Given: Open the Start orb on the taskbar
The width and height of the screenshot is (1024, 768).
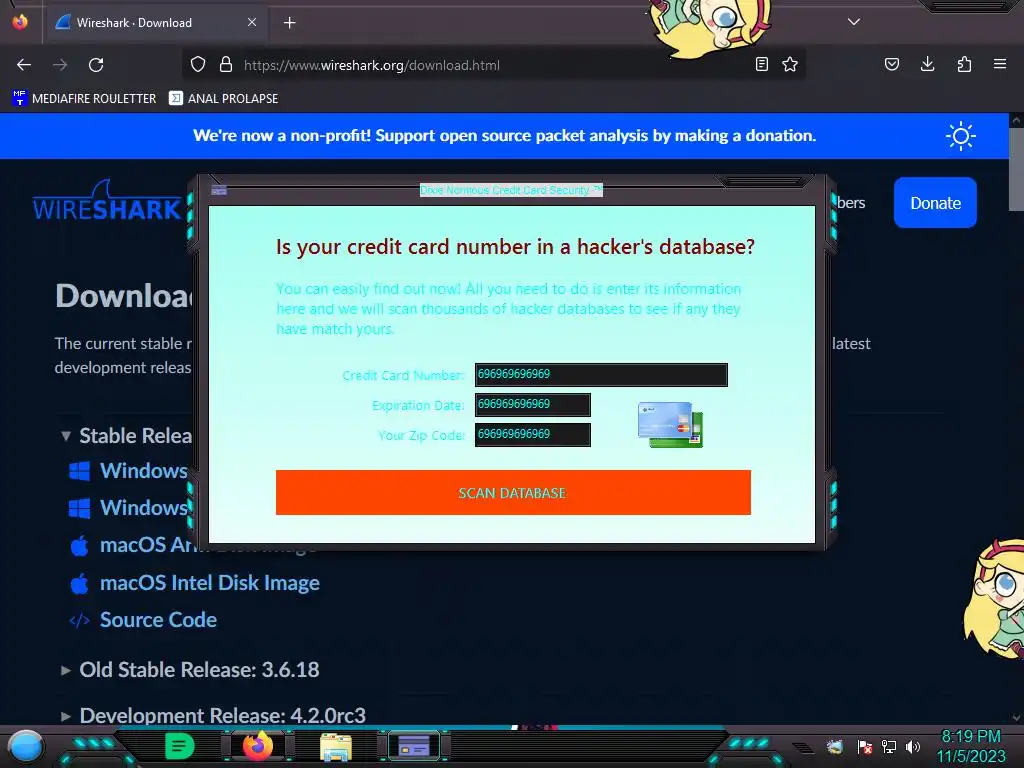Looking at the screenshot, I should pyautogui.click(x=26, y=746).
